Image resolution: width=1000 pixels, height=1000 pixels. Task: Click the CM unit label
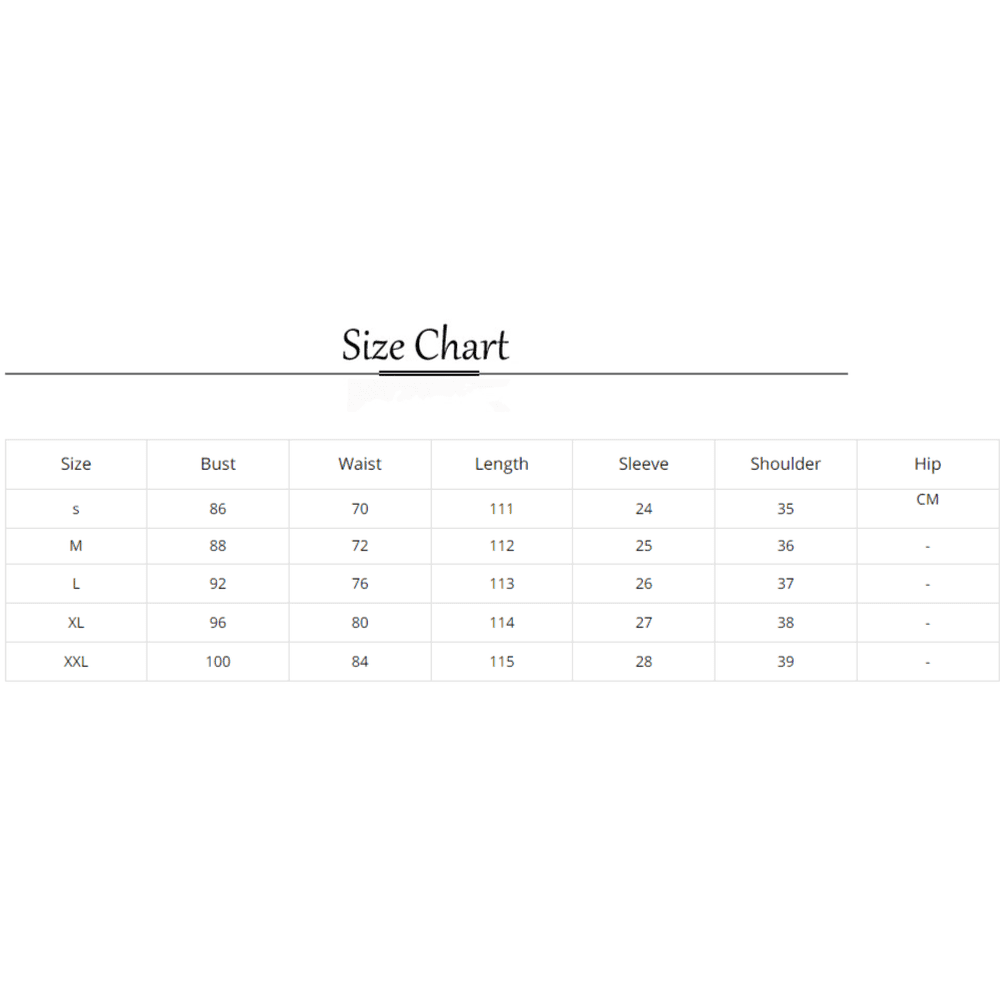927,499
